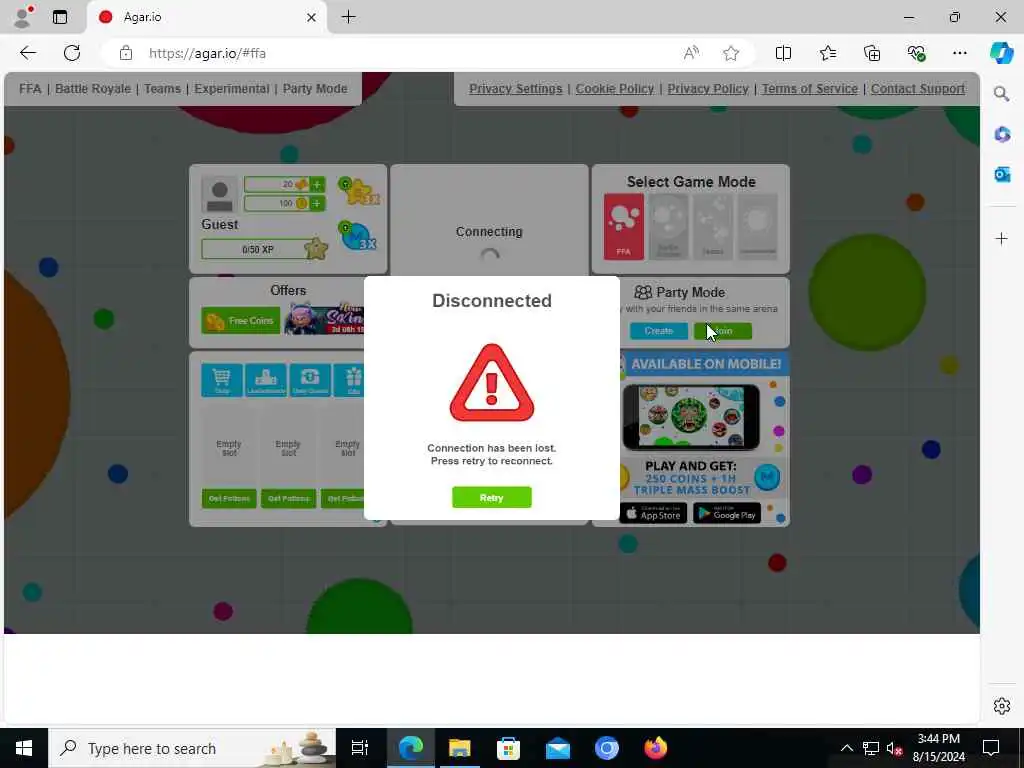Click the Free Coins offer button

click(240, 321)
